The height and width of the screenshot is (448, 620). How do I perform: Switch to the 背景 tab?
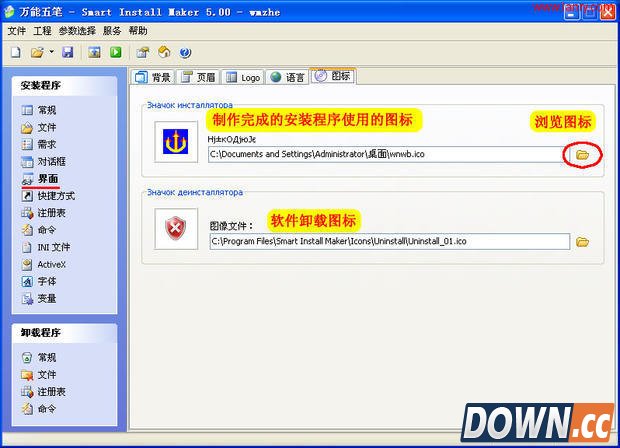[153, 77]
